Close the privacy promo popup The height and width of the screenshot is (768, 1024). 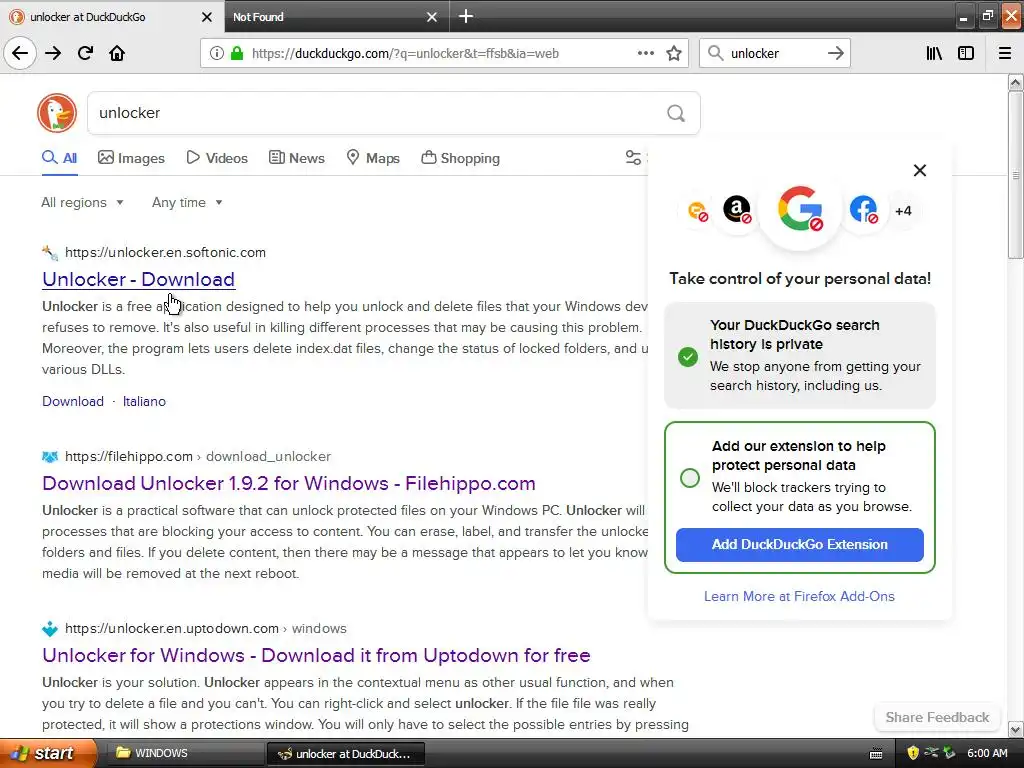(x=920, y=170)
